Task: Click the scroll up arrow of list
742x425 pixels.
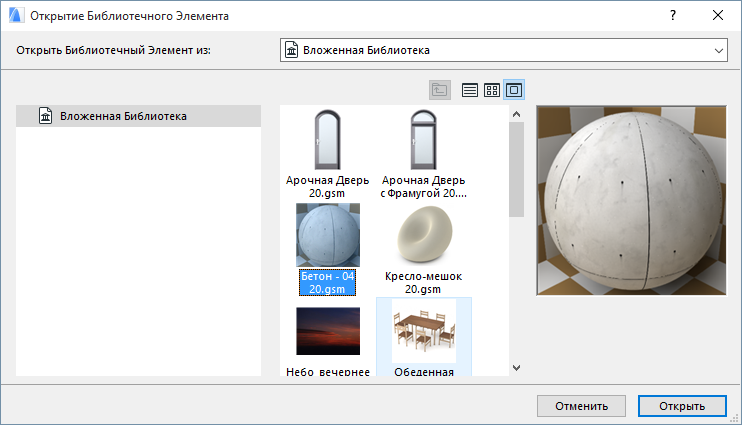Action: [517, 114]
